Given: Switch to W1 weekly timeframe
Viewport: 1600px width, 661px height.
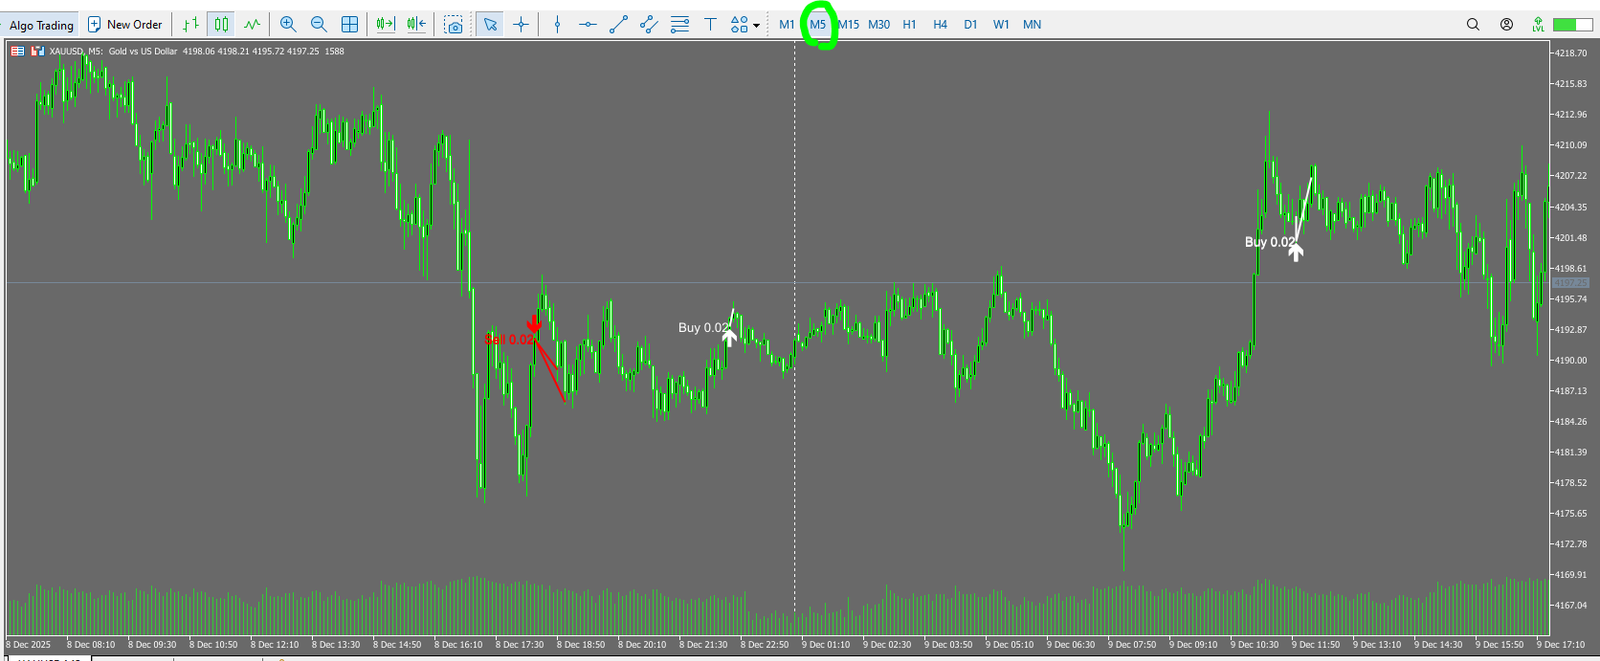Looking at the screenshot, I should point(1001,24).
